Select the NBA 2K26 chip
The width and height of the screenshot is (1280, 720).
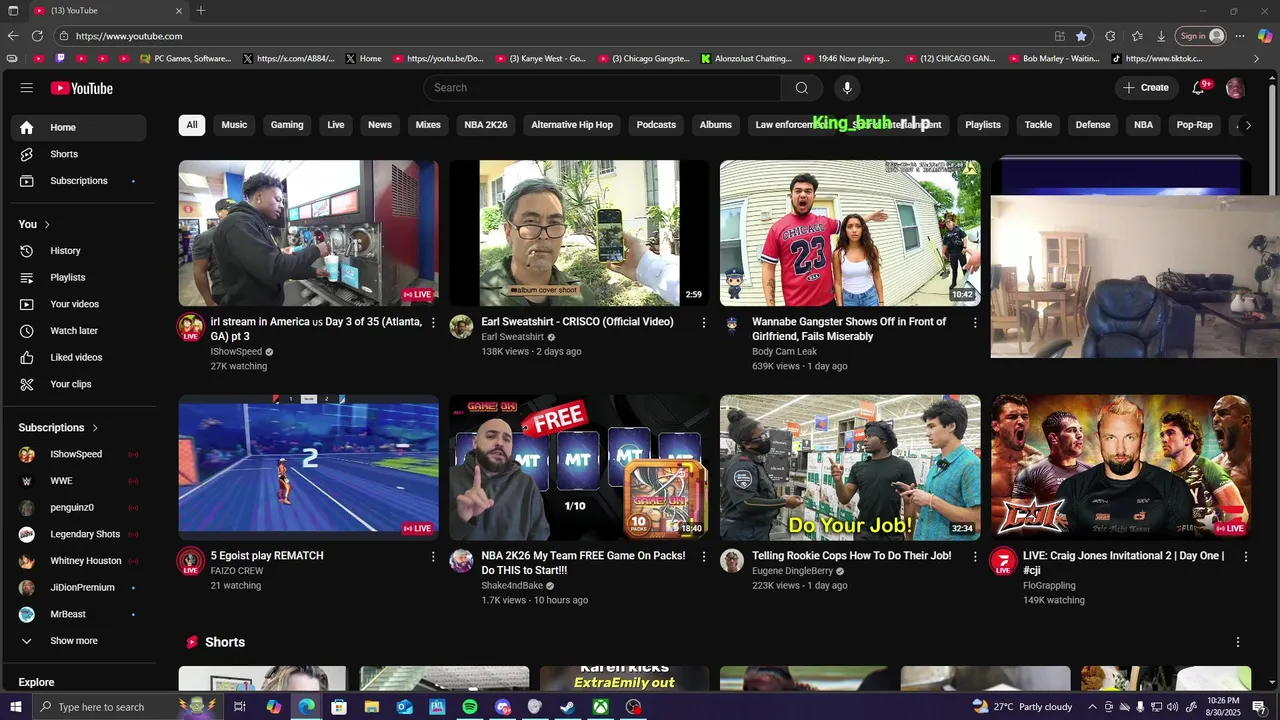pyautogui.click(x=486, y=125)
